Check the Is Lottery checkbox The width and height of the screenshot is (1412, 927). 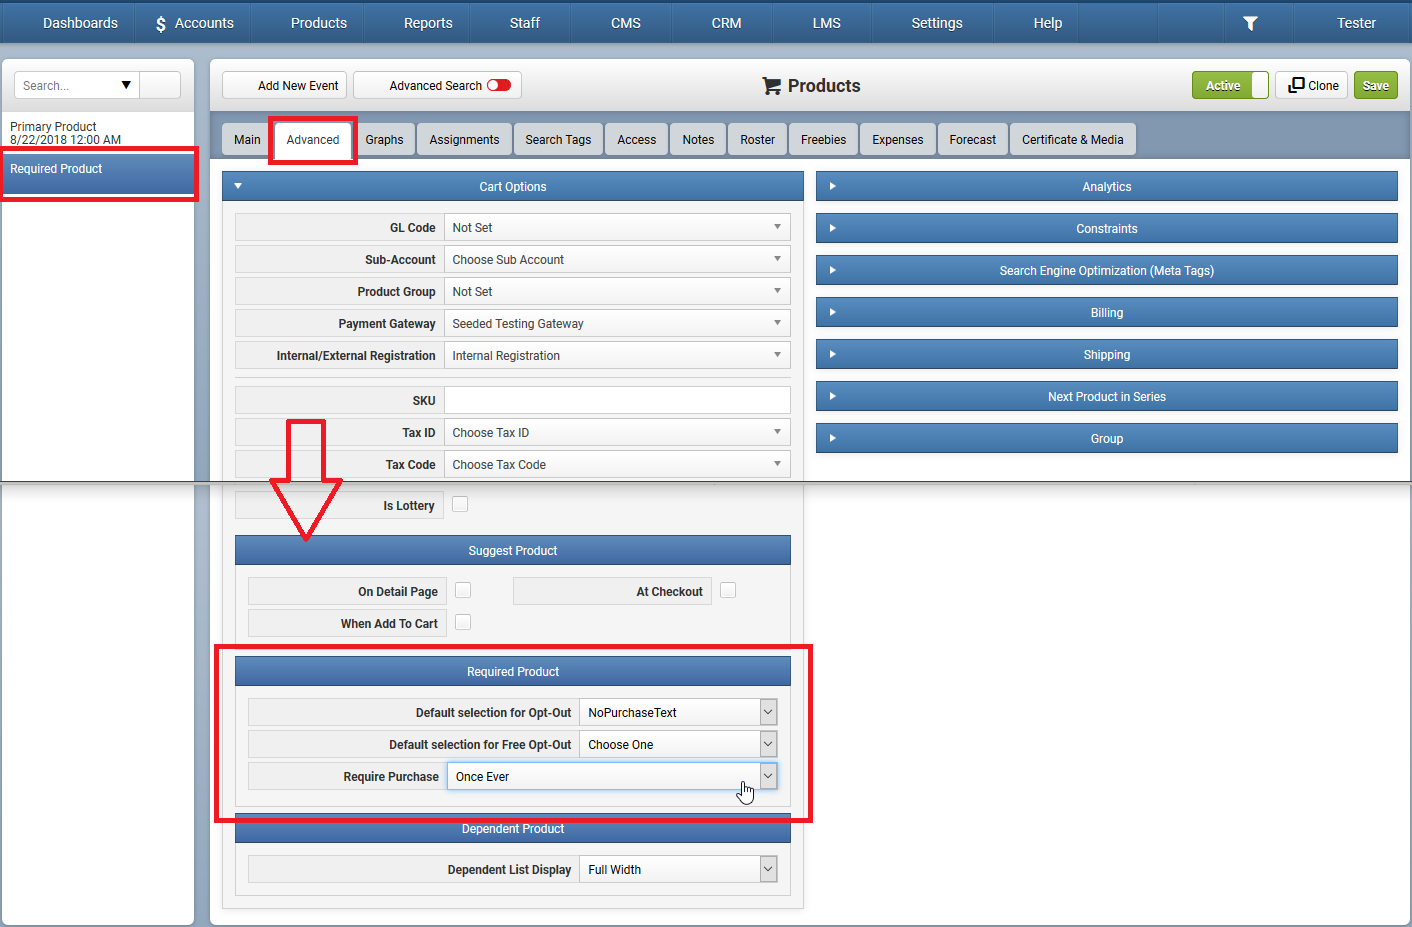[x=460, y=504]
